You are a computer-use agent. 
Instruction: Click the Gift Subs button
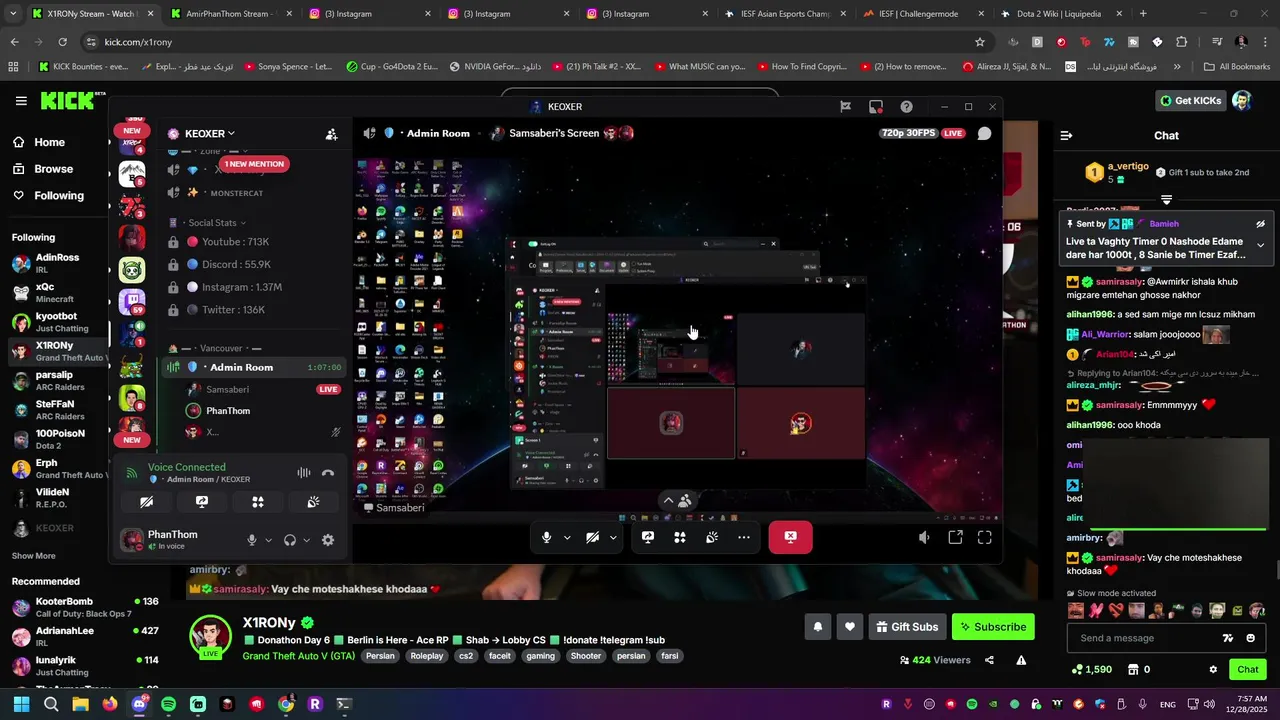(907, 627)
